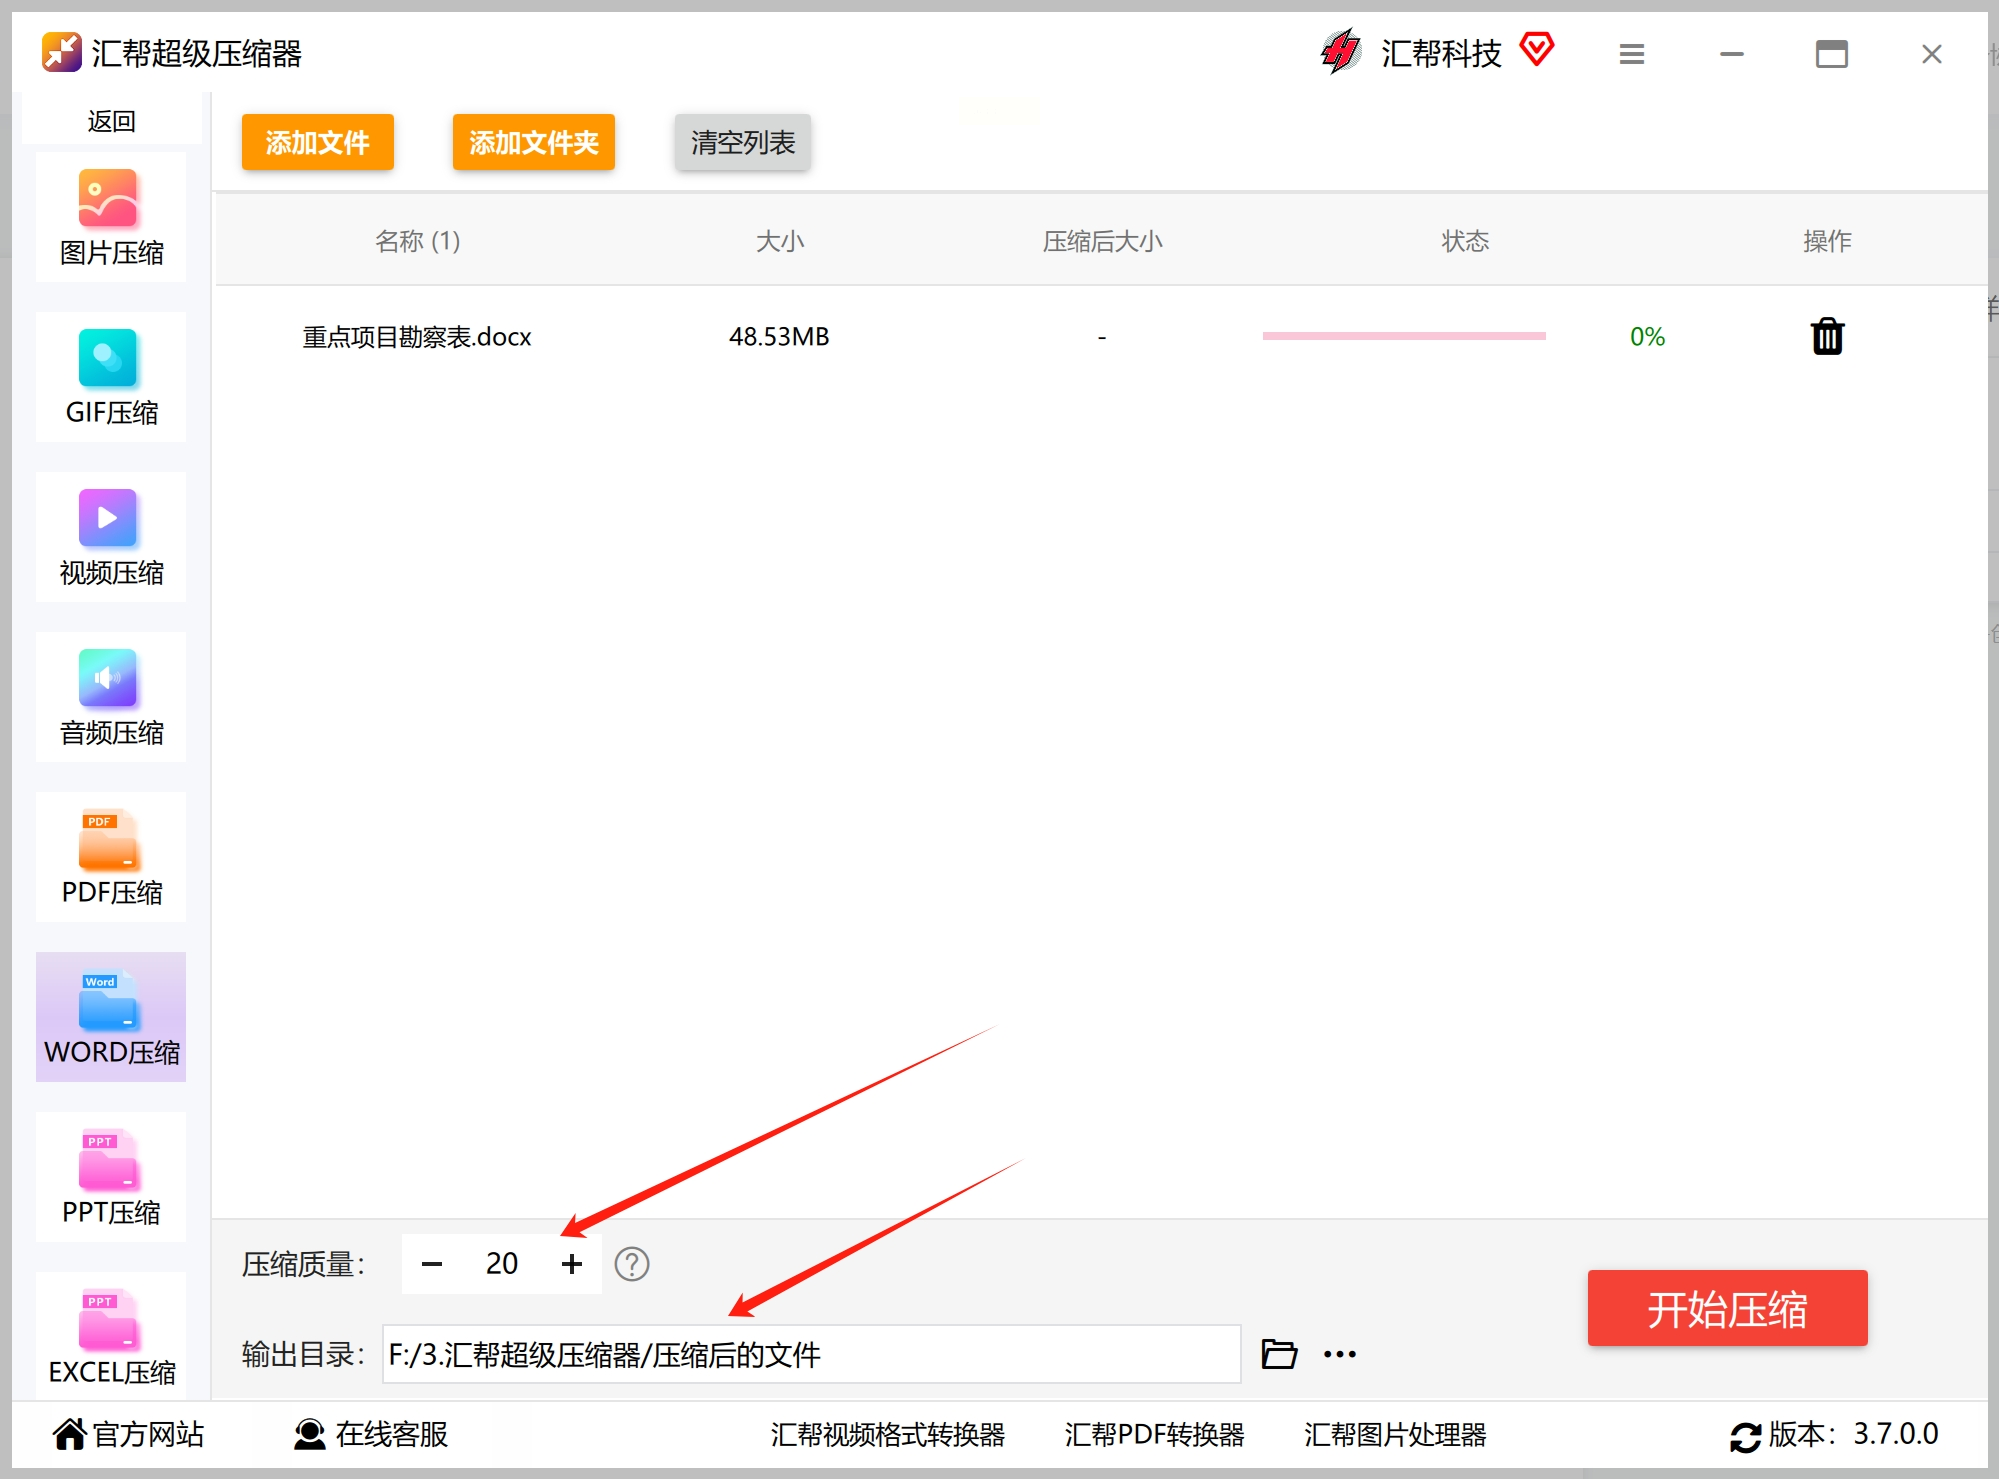Browse output directory via three-dots button
1999x1479 pixels.
point(1340,1354)
